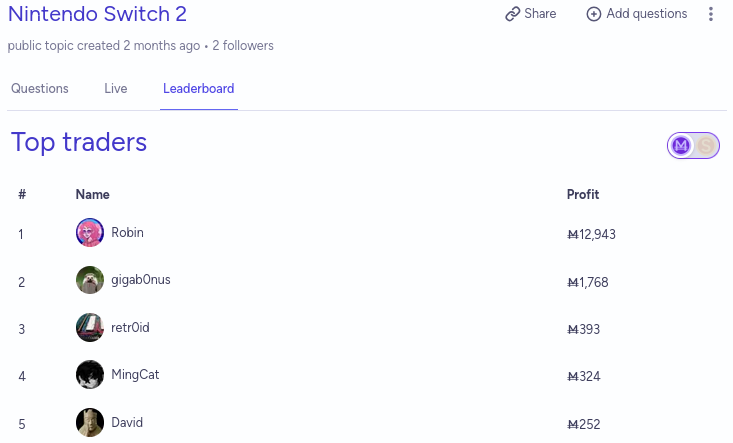Switch to the sweepcash currency toggle
733x443 pixels.
point(707,146)
